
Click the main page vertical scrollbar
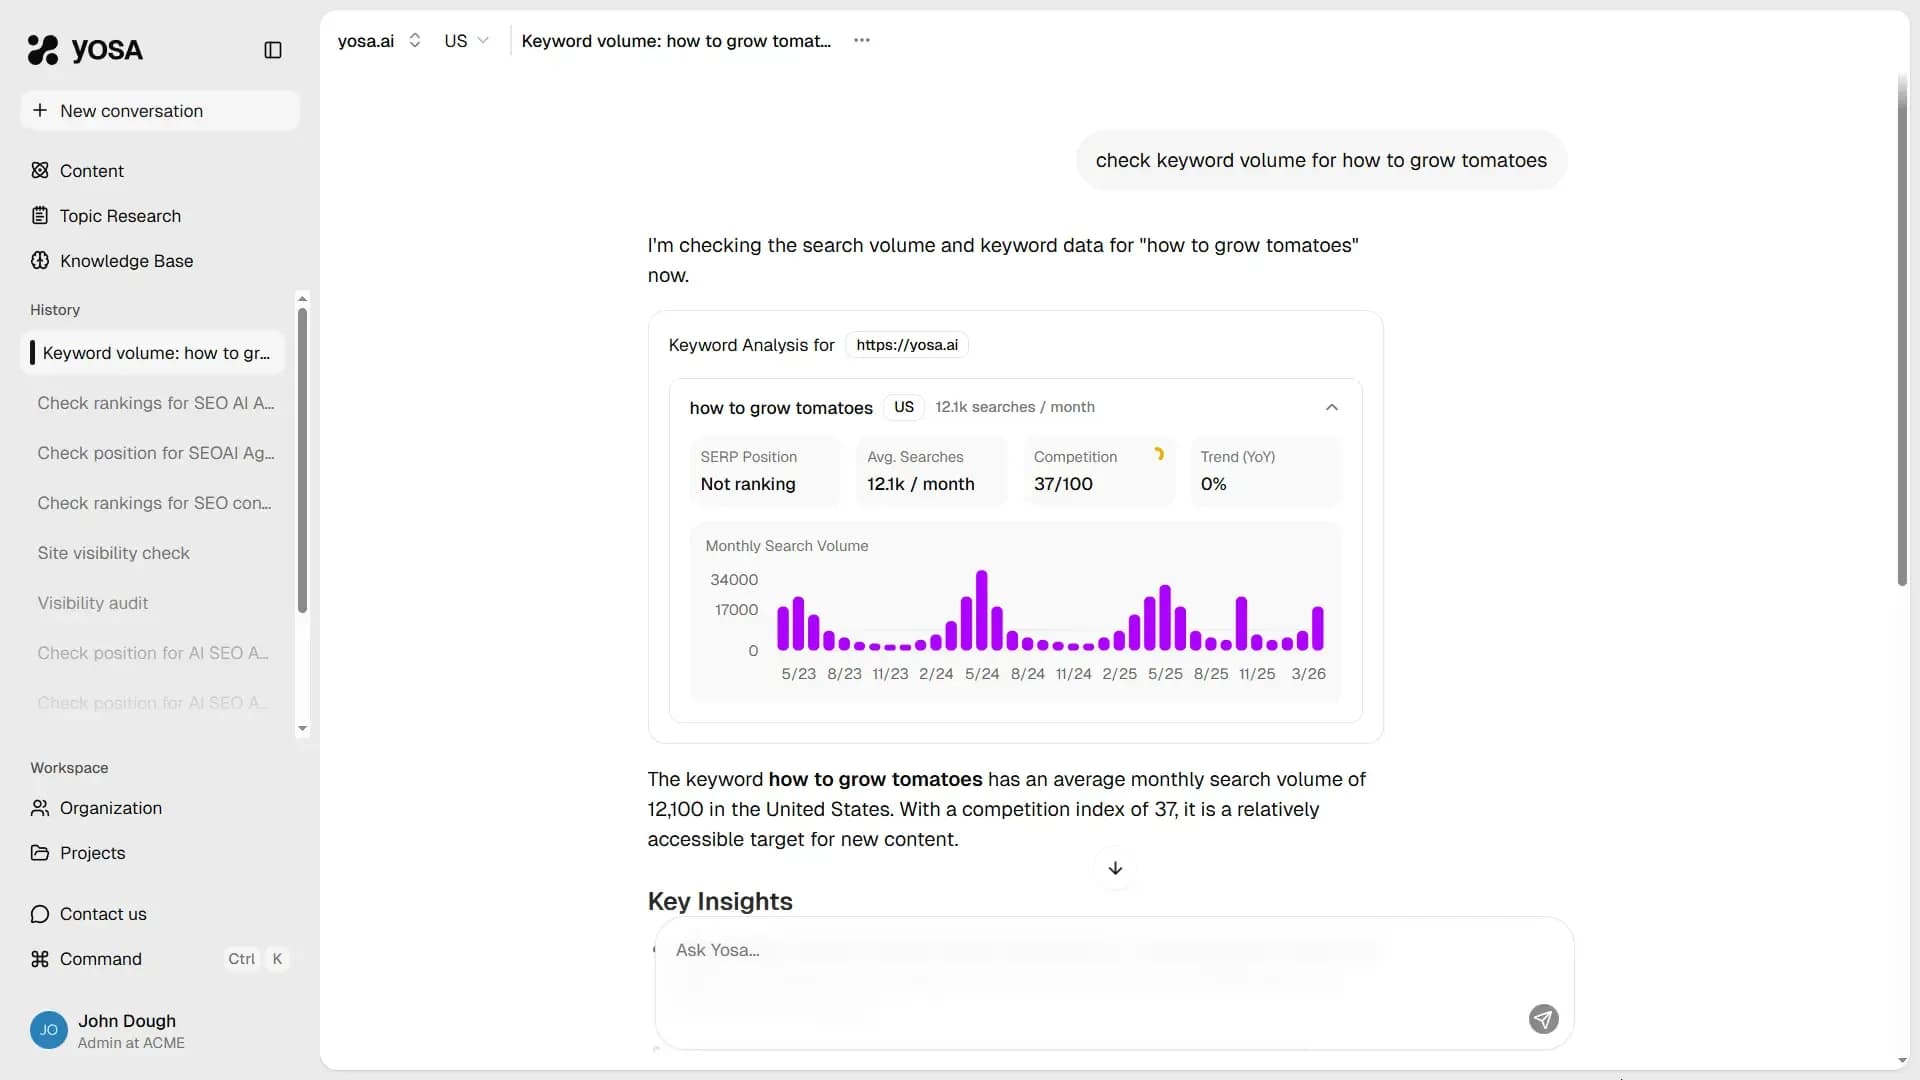click(1902, 330)
